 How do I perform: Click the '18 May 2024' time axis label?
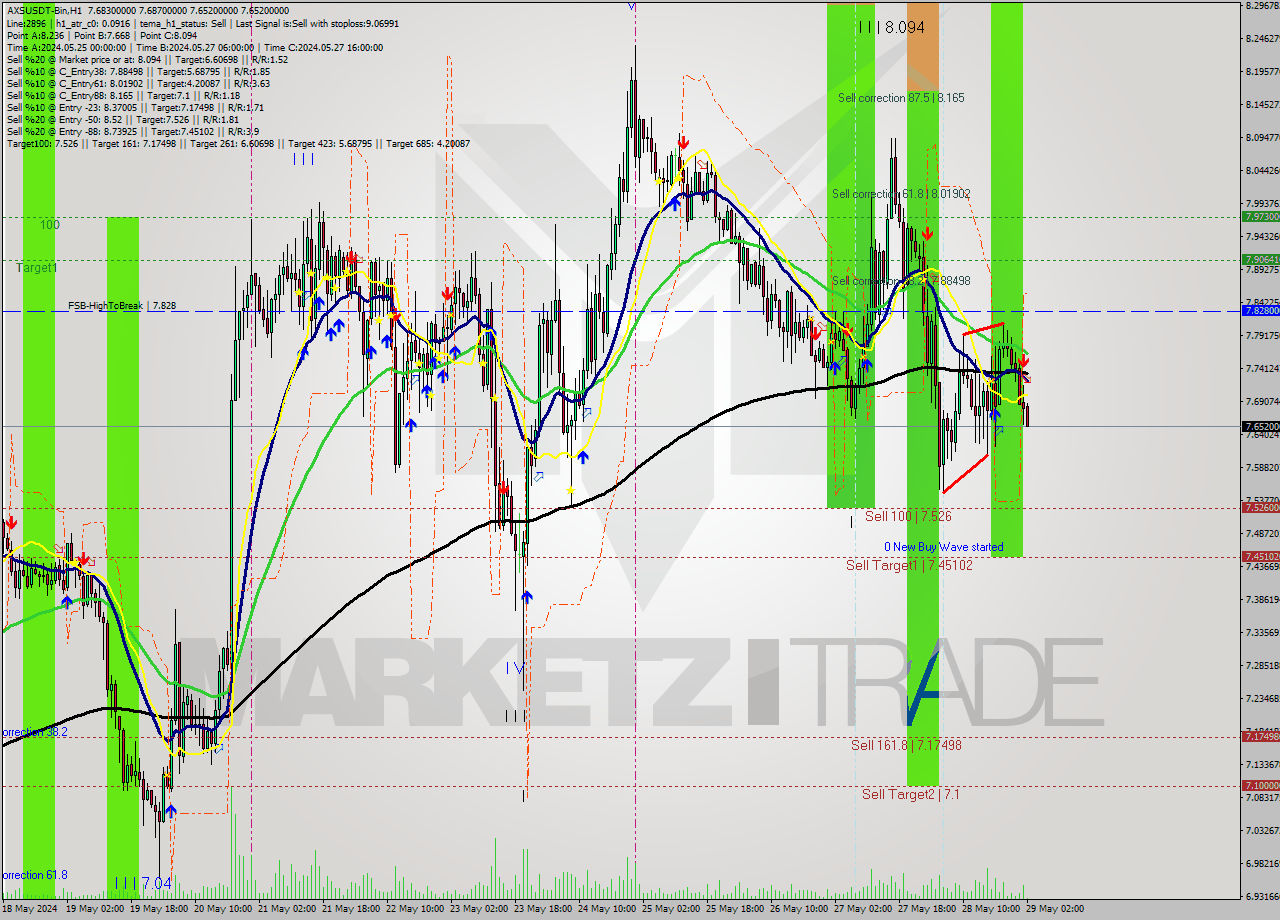tap(29, 909)
